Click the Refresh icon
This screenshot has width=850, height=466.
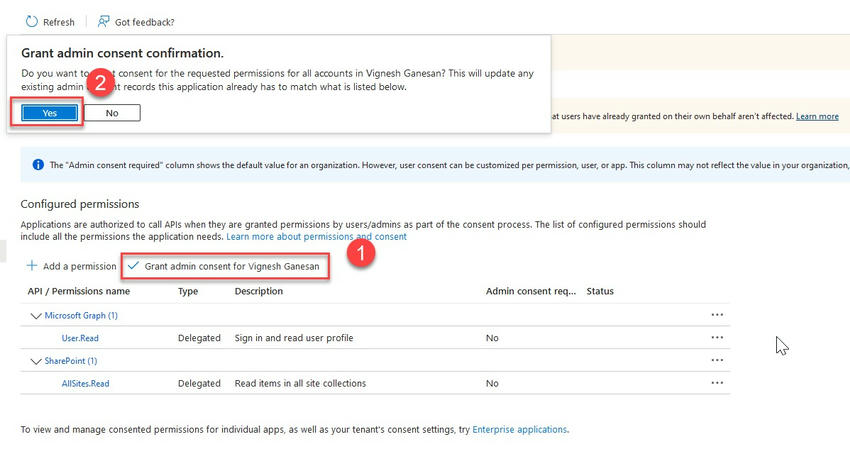[31, 21]
